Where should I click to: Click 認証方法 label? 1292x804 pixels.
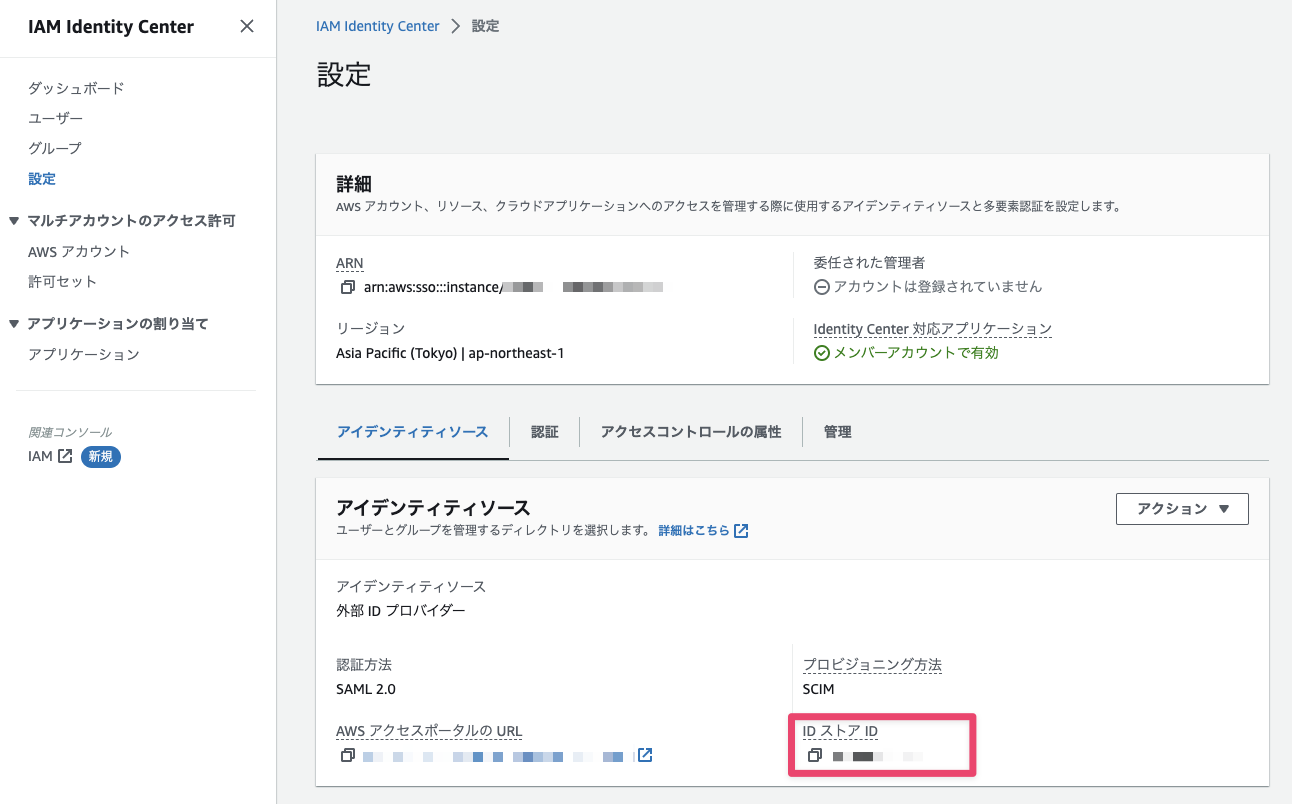(x=364, y=665)
